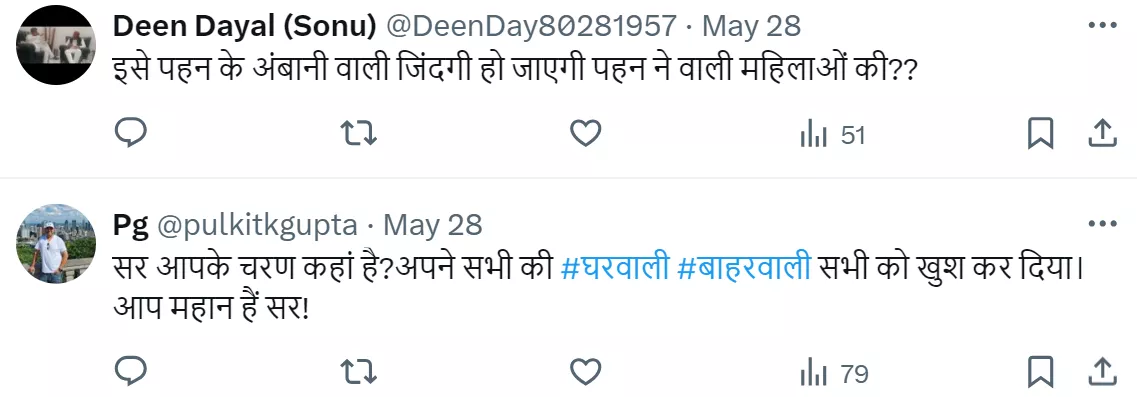Screen dimensions: 1137x397
Task: Bookmark Pg's tweet
Action: 1041,373
